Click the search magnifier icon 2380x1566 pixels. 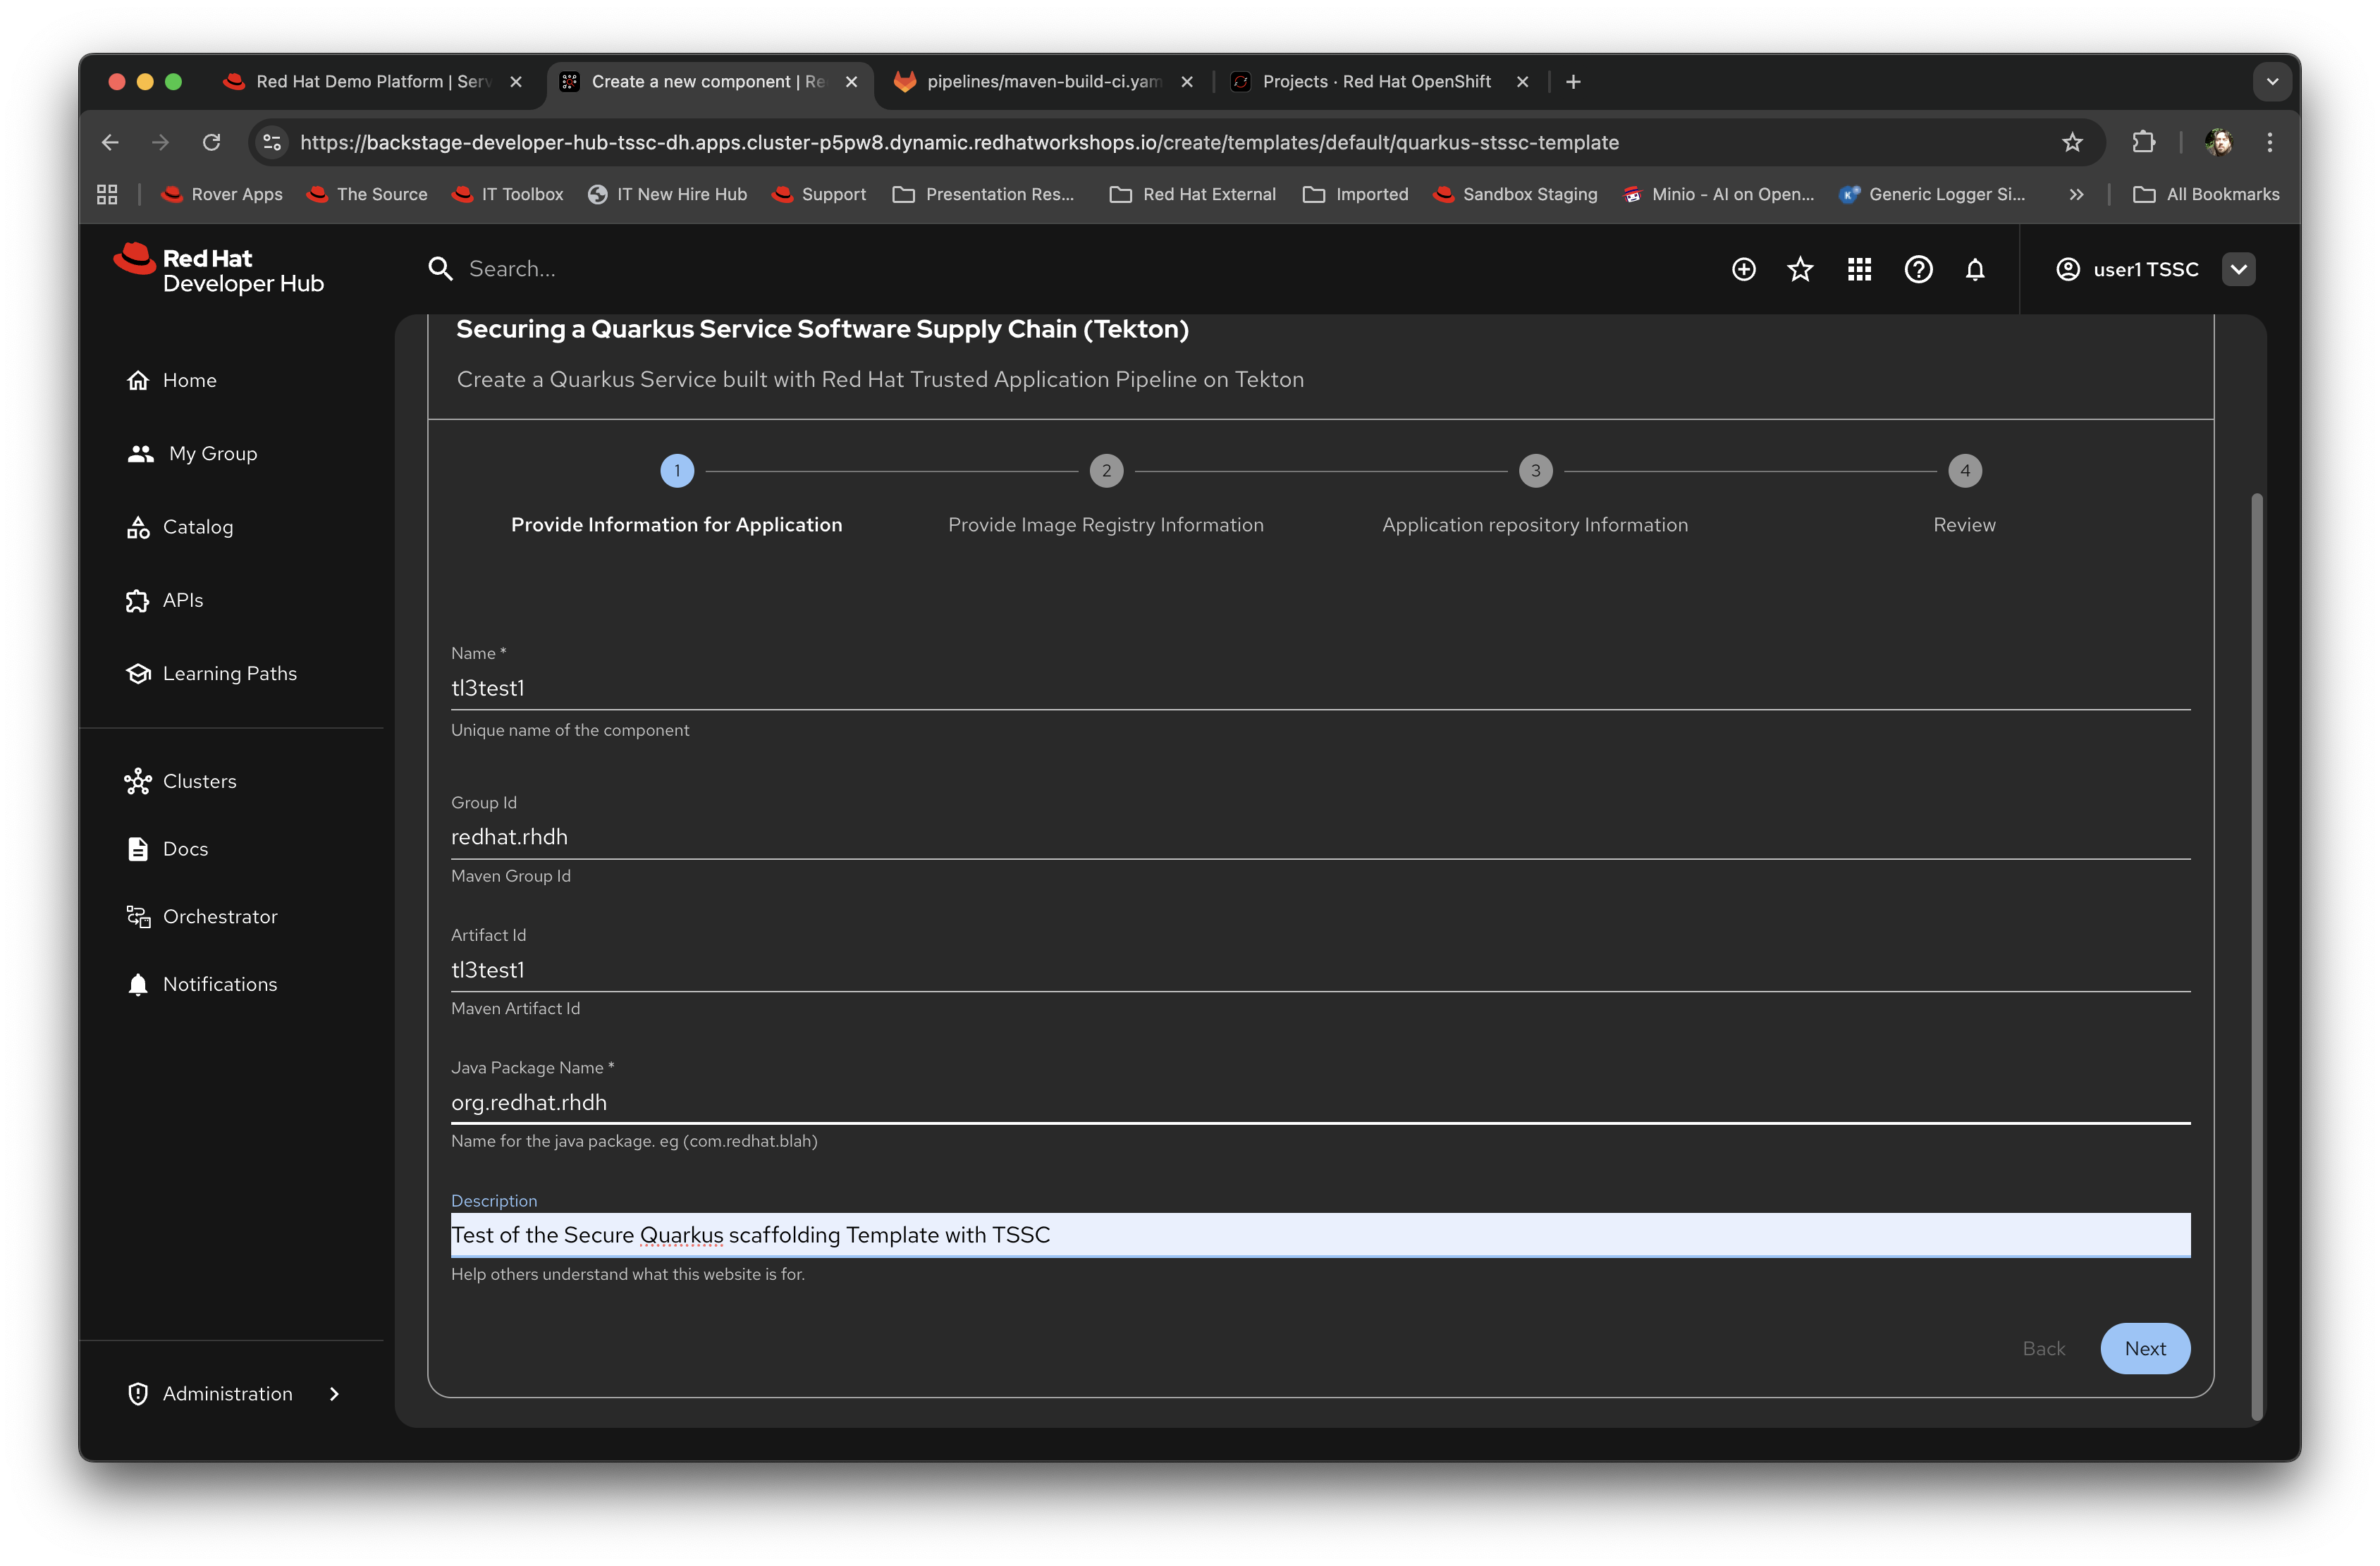(440, 269)
